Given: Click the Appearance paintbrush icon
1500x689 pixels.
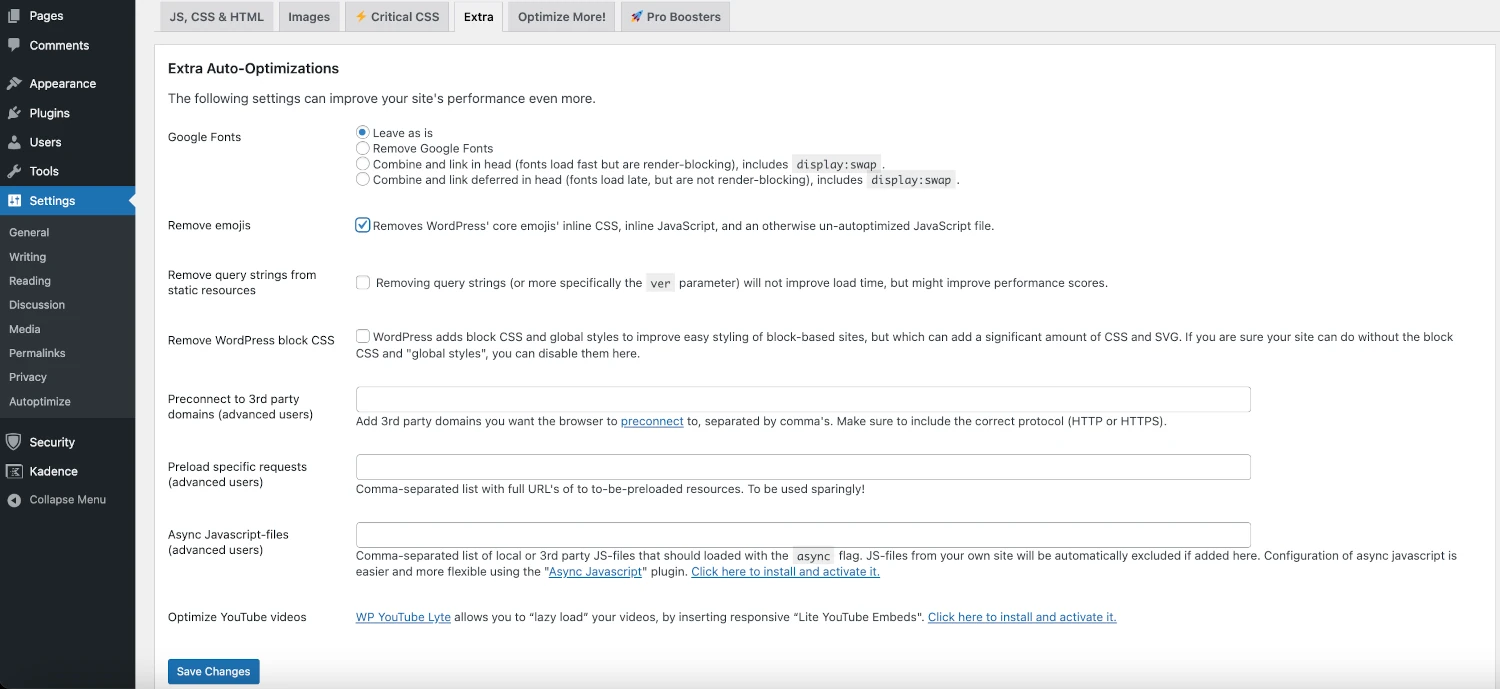Looking at the screenshot, I should (14, 84).
